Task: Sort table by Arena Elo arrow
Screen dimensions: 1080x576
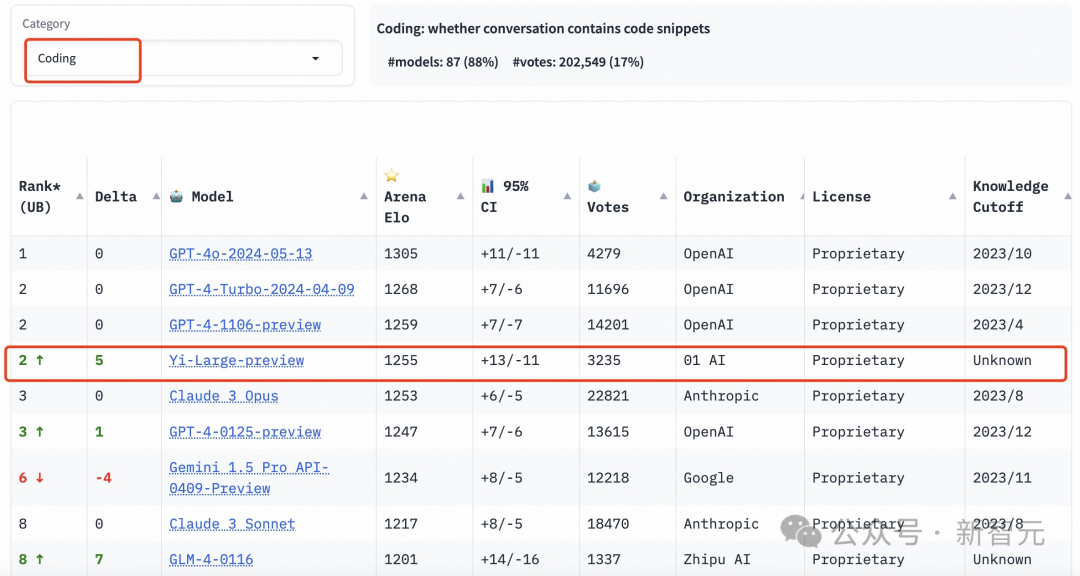Action: click(x=461, y=196)
